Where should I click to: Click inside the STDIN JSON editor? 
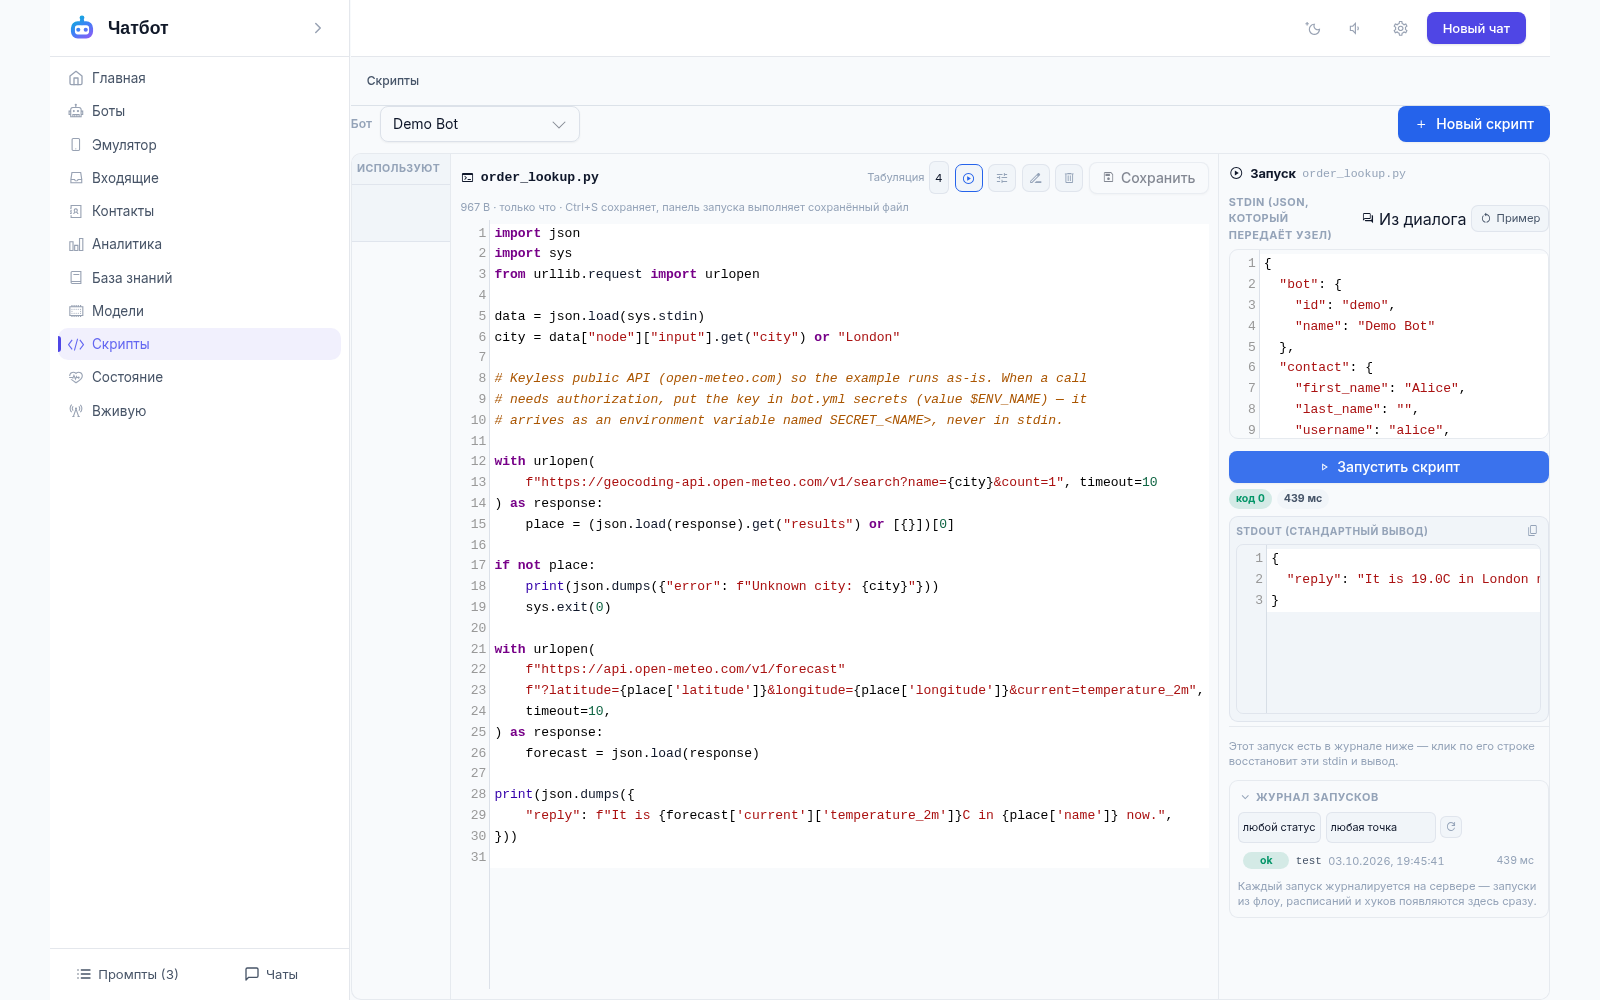[1389, 345]
